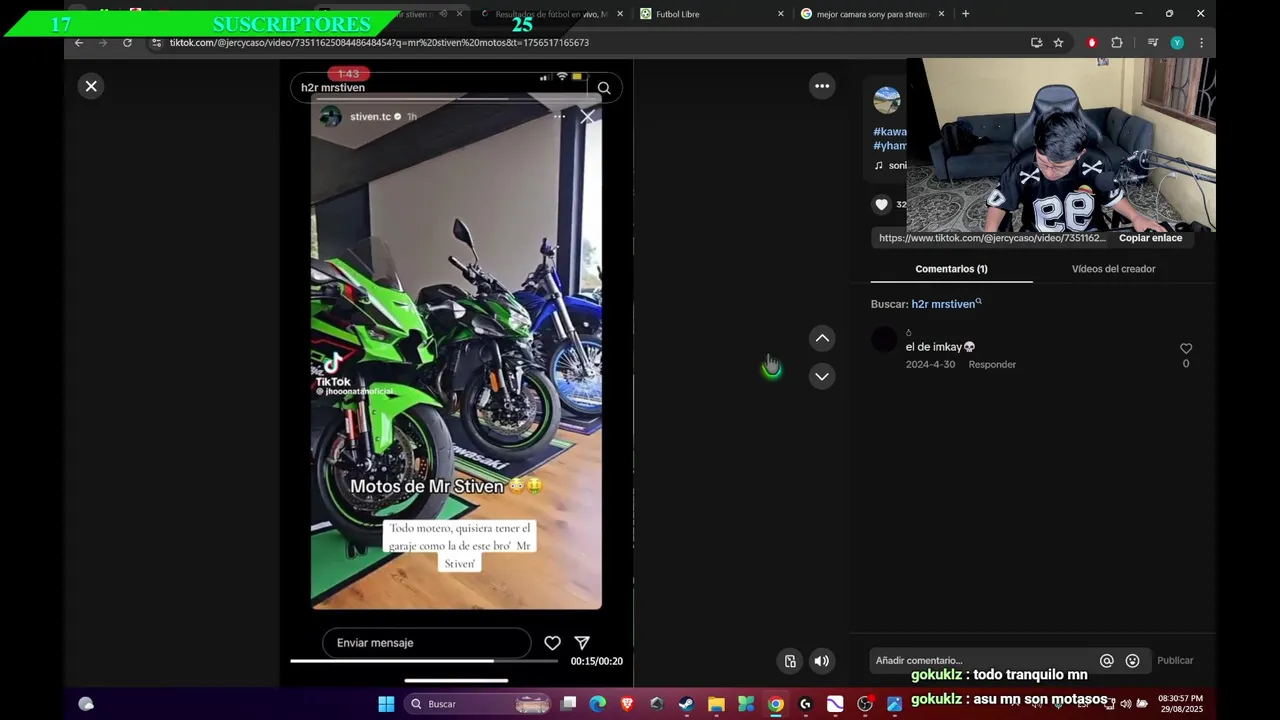Toggle the video volume speaker icon
Viewport: 1280px width, 720px height.
[822, 661]
